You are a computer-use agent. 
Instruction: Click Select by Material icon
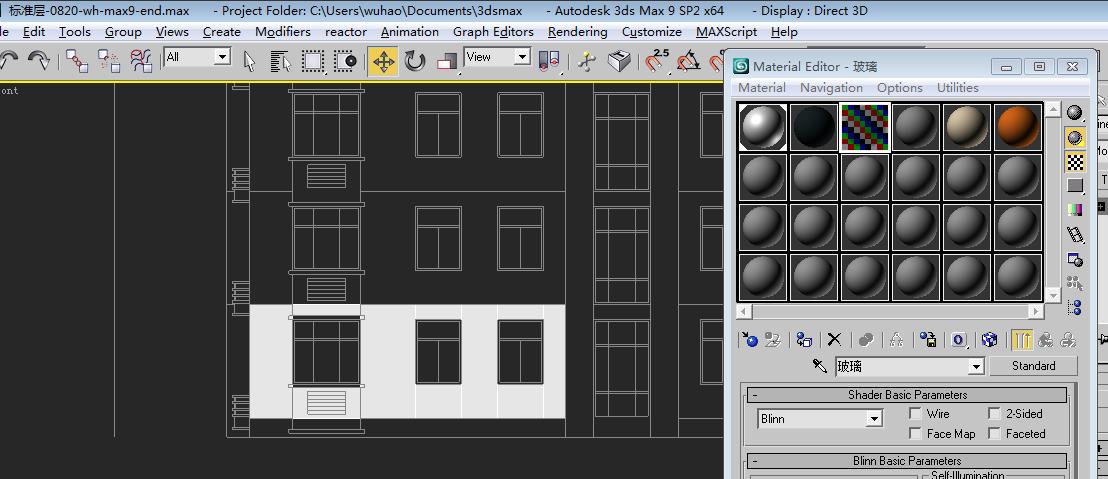1075,283
